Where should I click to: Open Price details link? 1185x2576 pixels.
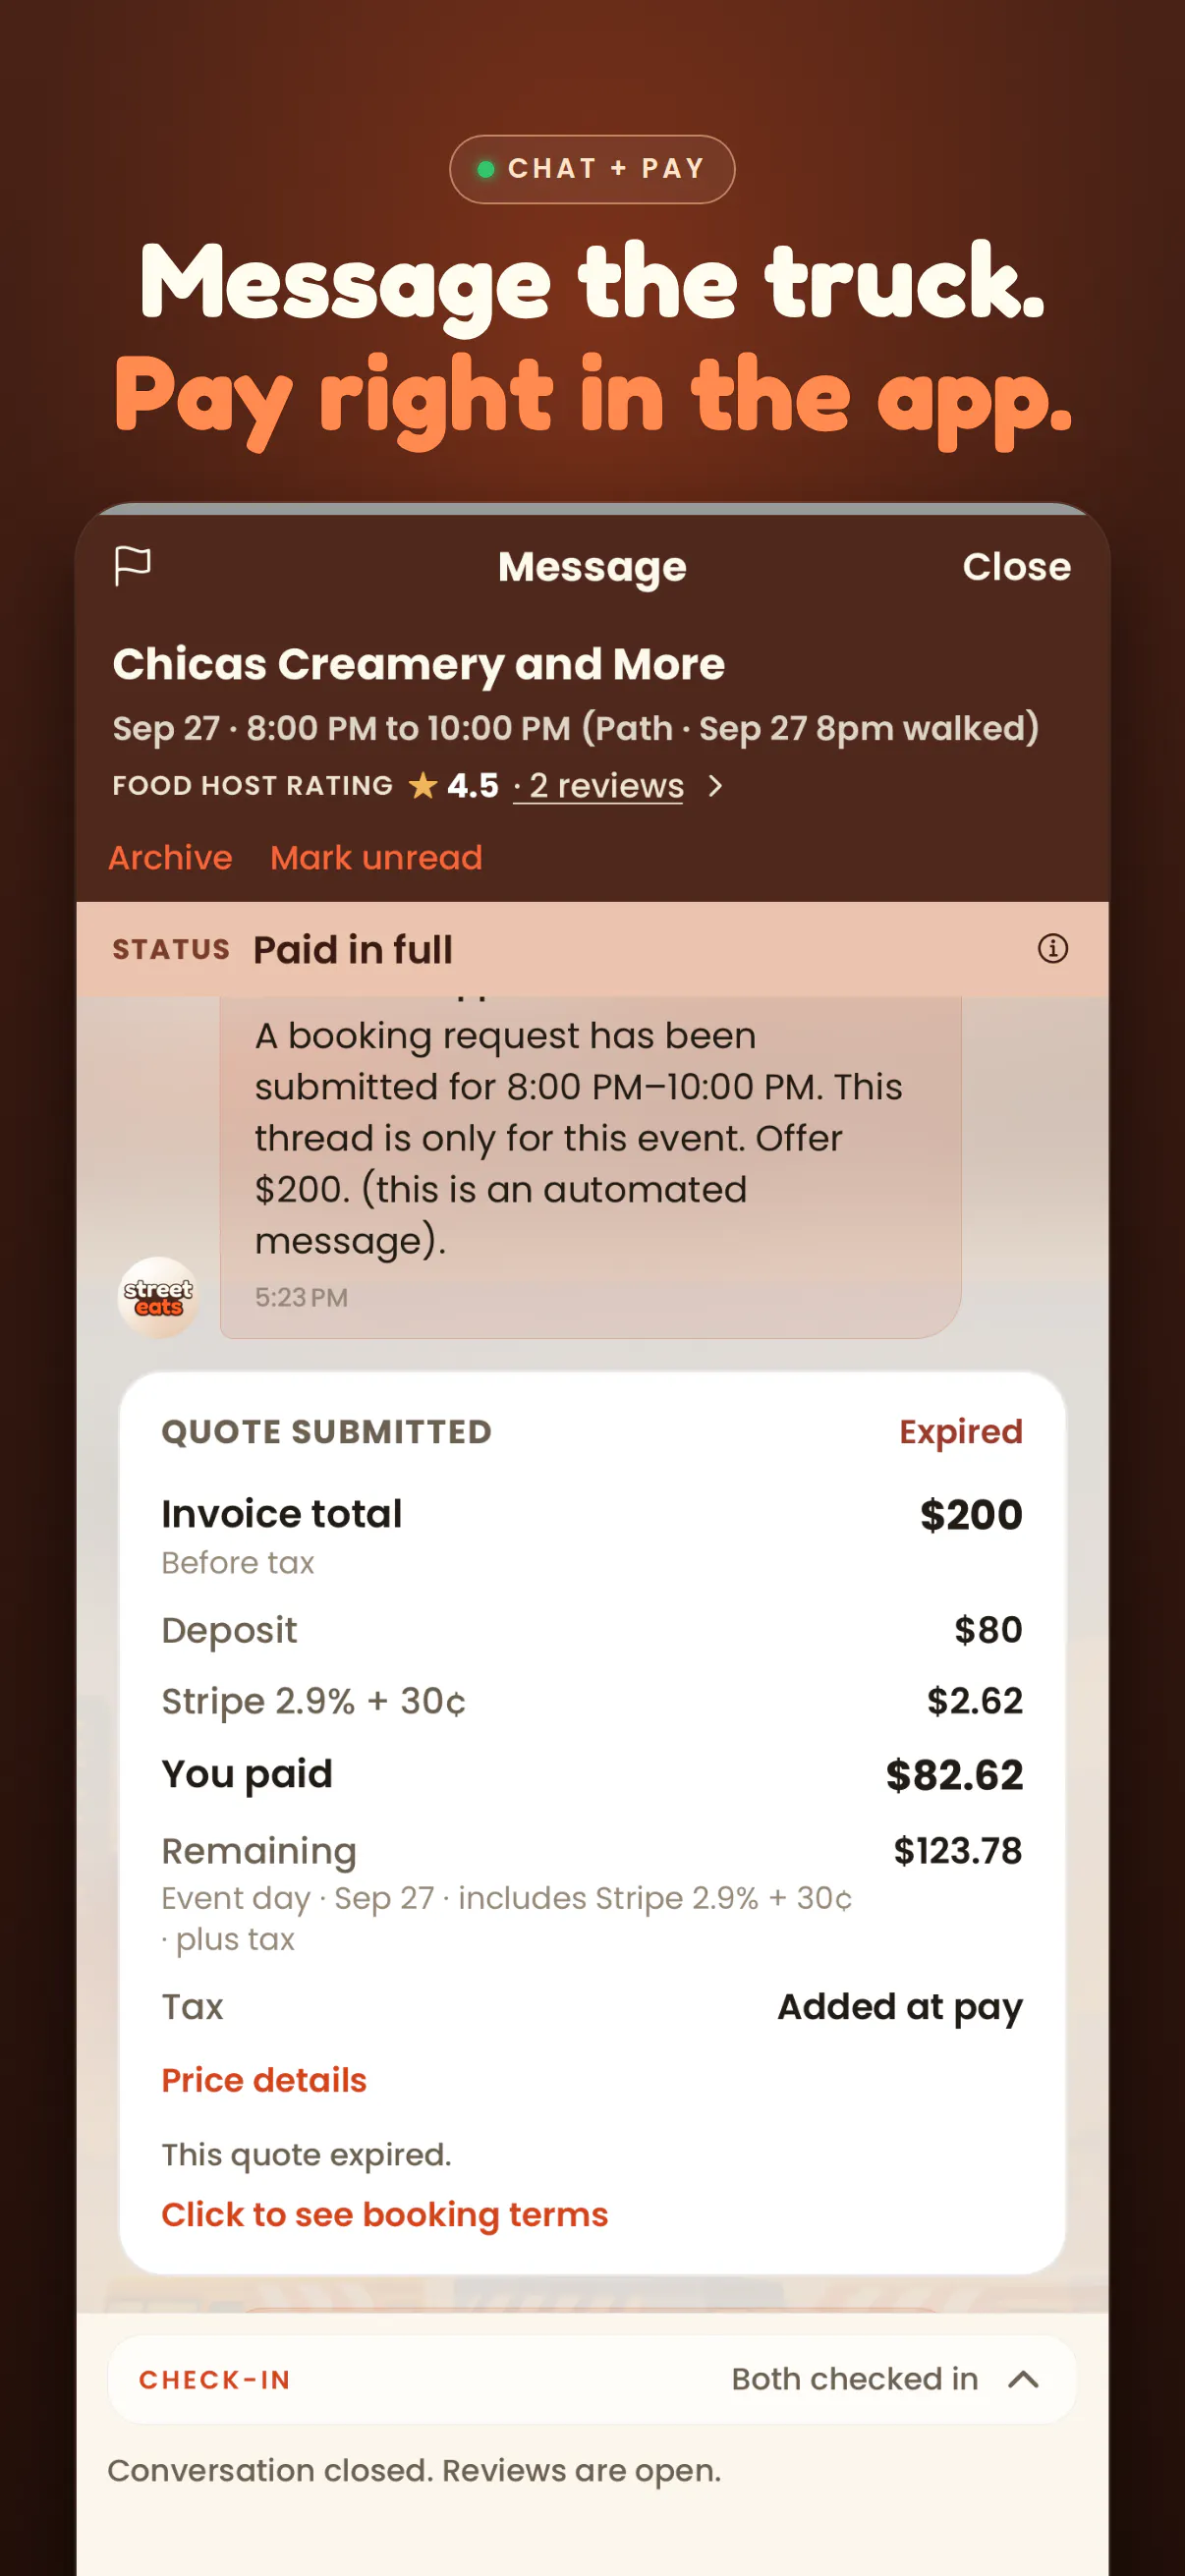pos(264,2079)
